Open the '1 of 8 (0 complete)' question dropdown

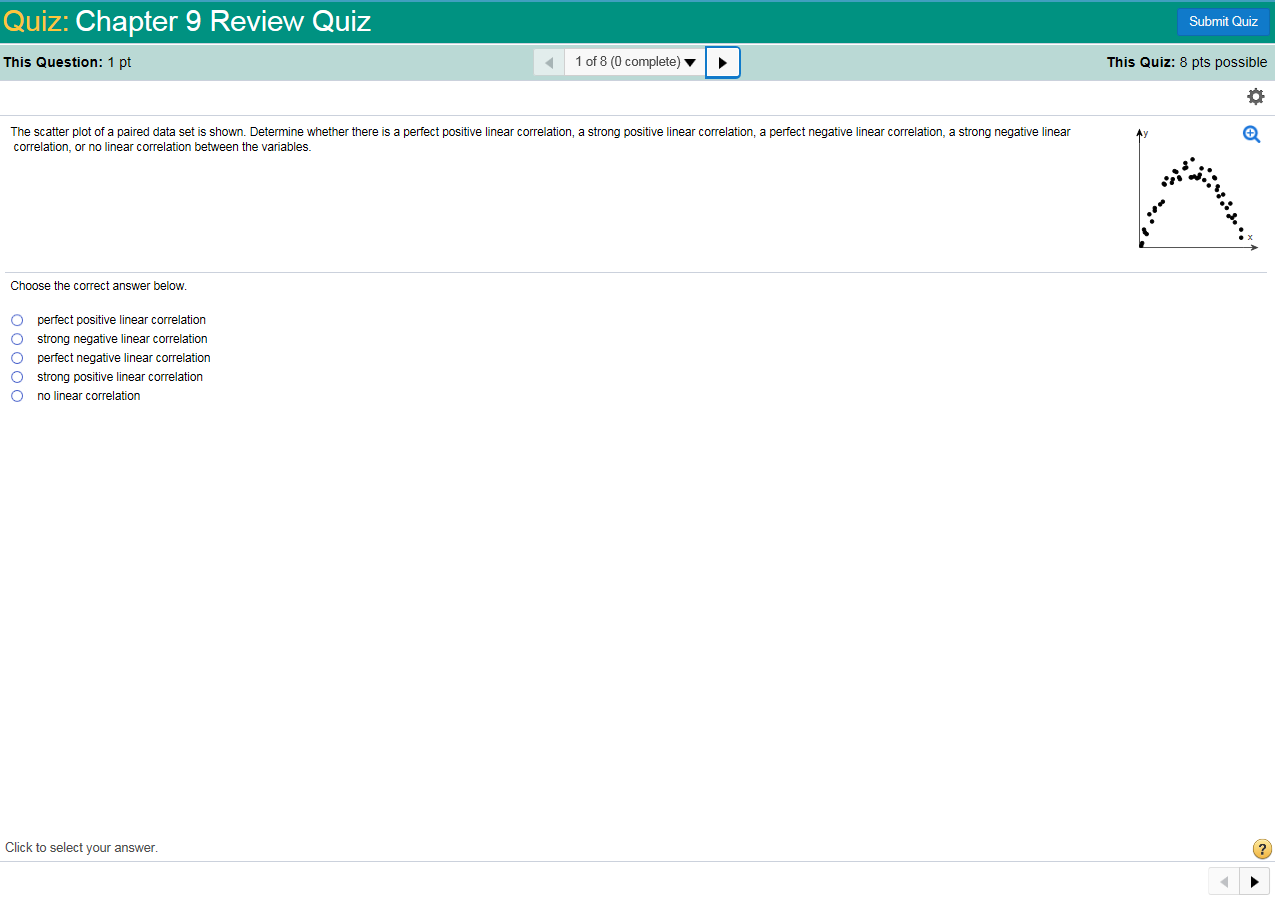(x=635, y=62)
